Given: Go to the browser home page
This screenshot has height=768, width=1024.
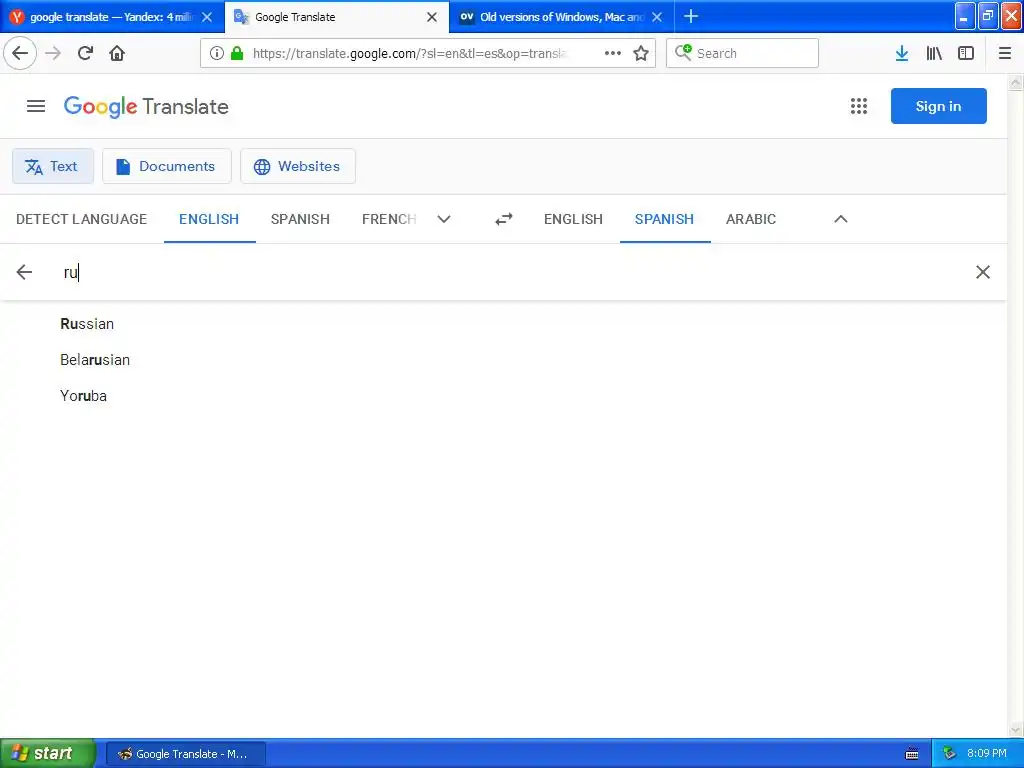Looking at the screenshot, I should tap(117, 53).
